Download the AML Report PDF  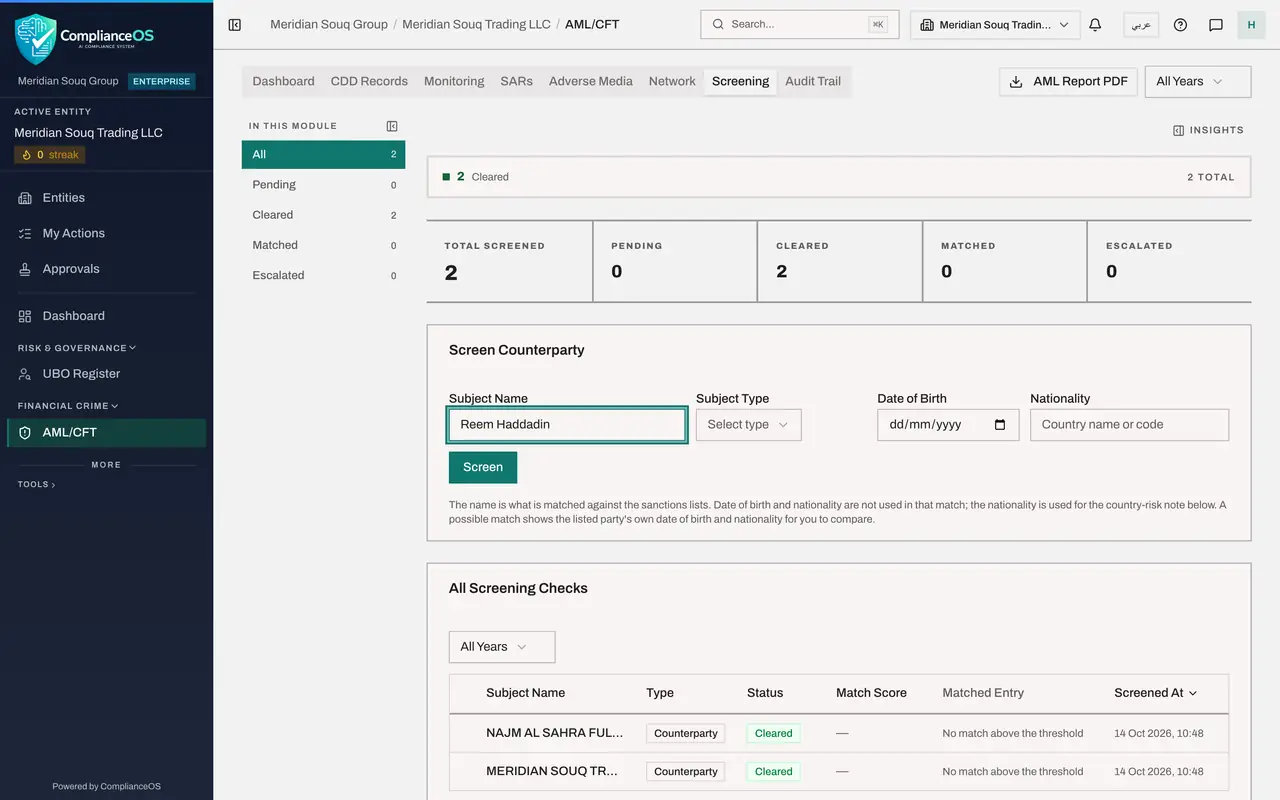1068,82
